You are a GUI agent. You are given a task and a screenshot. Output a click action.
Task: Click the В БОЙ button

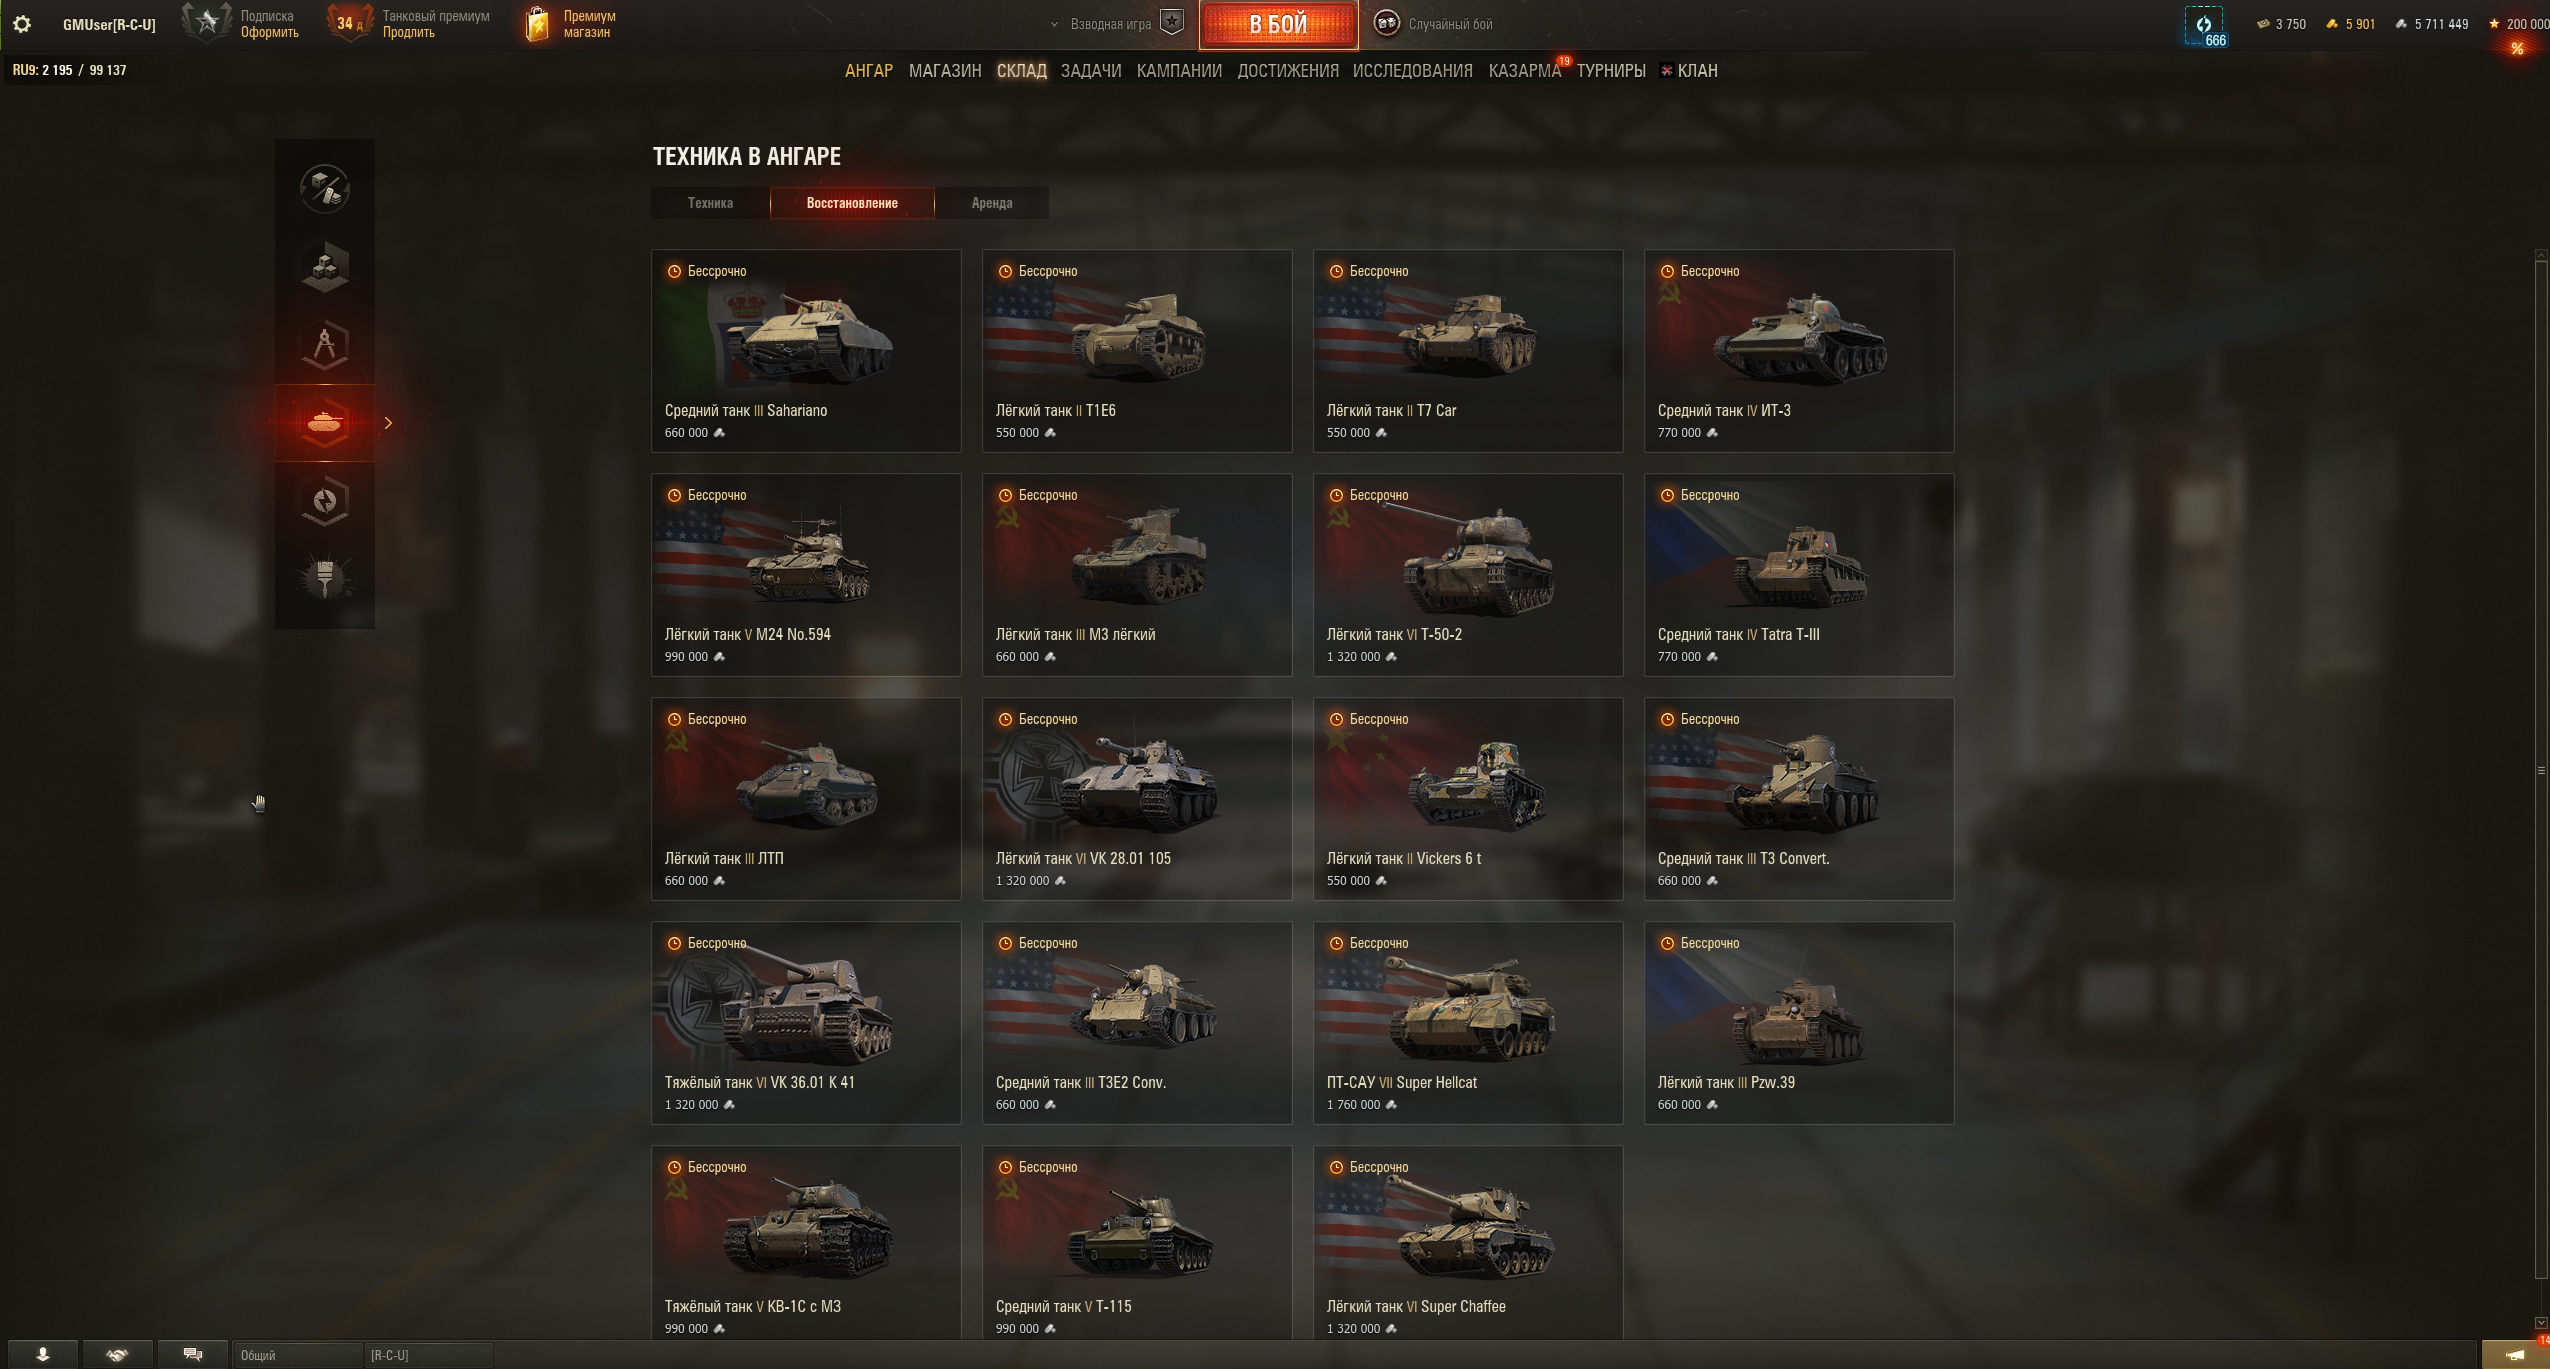(x=1278, y=24)
